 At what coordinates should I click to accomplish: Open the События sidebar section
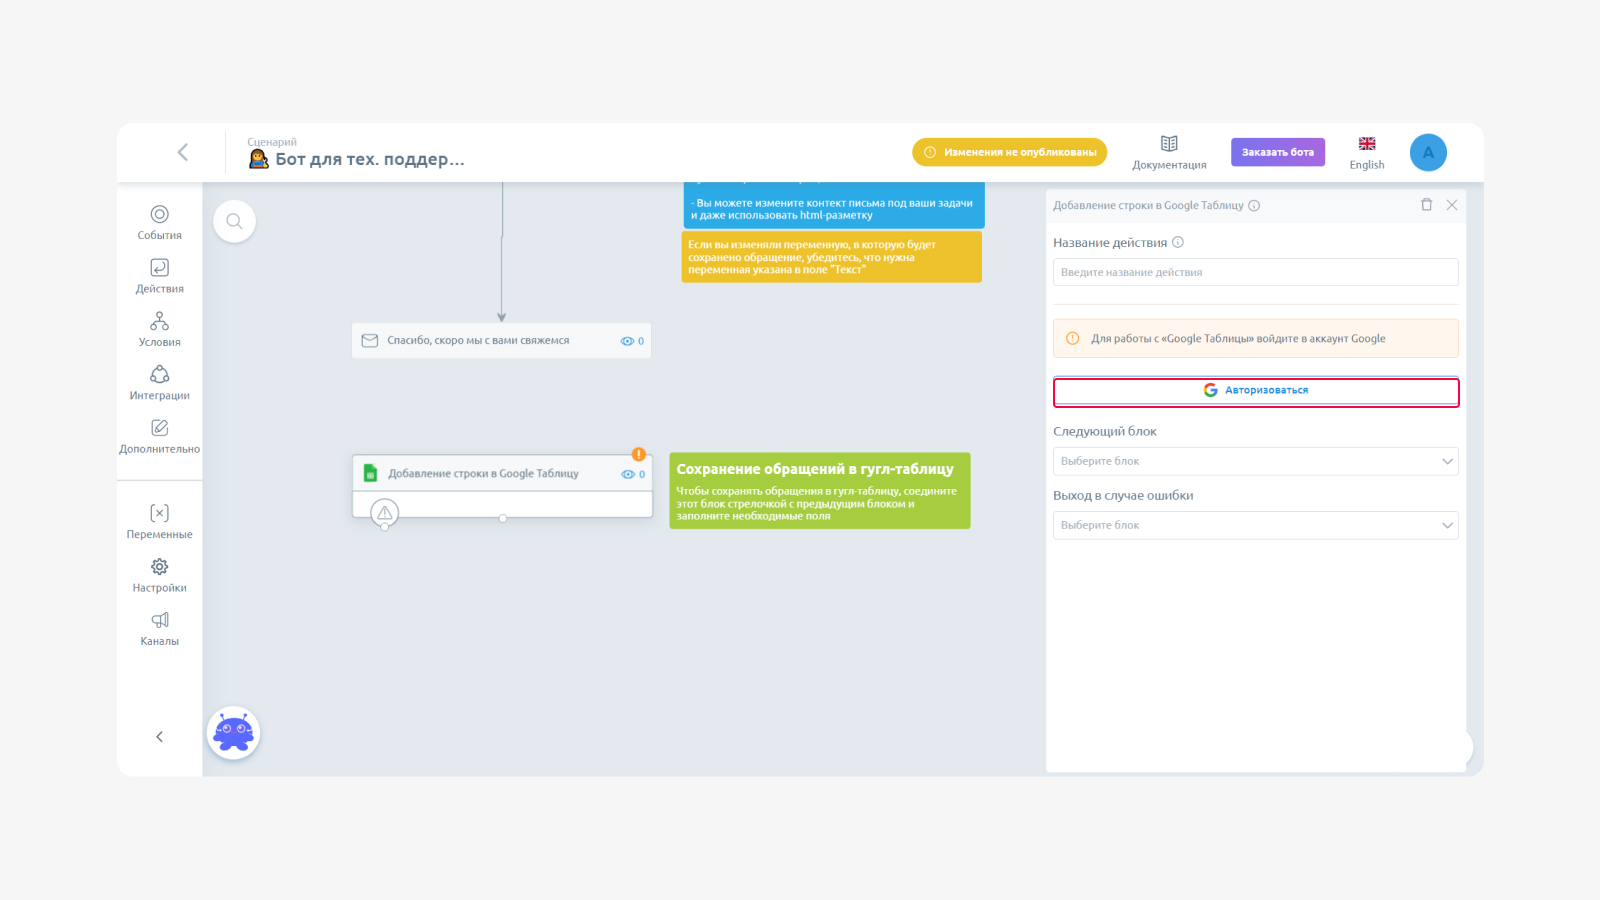(x=159, y=222)
